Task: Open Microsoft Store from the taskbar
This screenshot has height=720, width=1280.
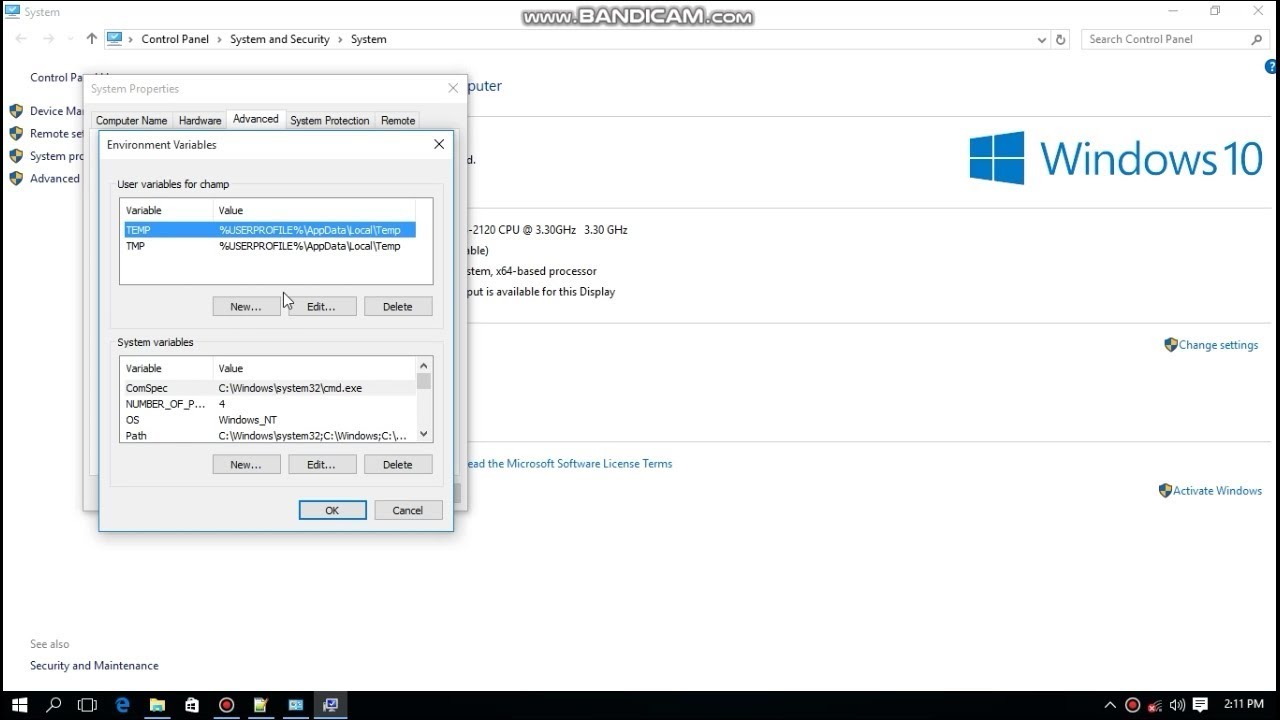Action: (x=192, y=705)
